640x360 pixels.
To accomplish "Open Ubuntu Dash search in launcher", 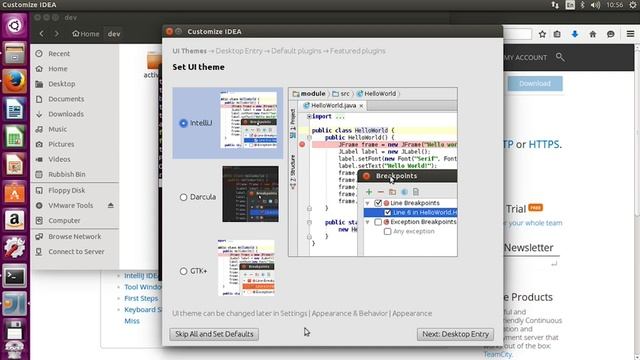I will [x=14, y=26].
